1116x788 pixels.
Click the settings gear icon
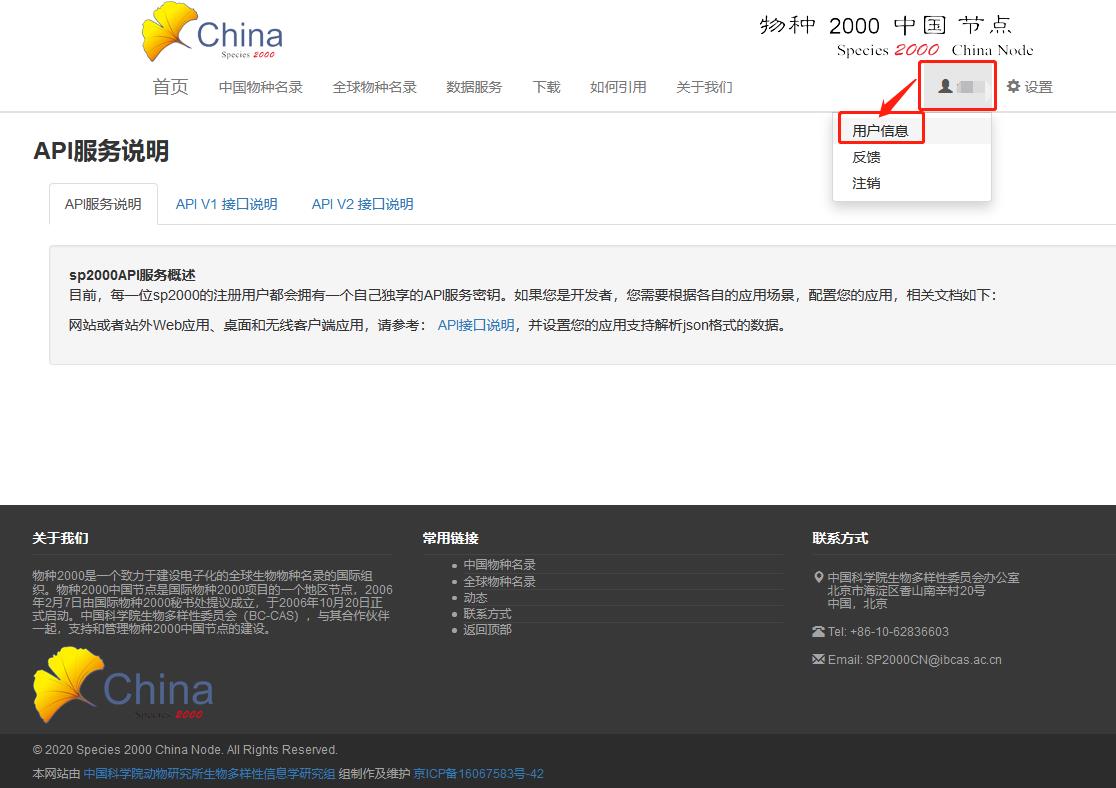1013,87
